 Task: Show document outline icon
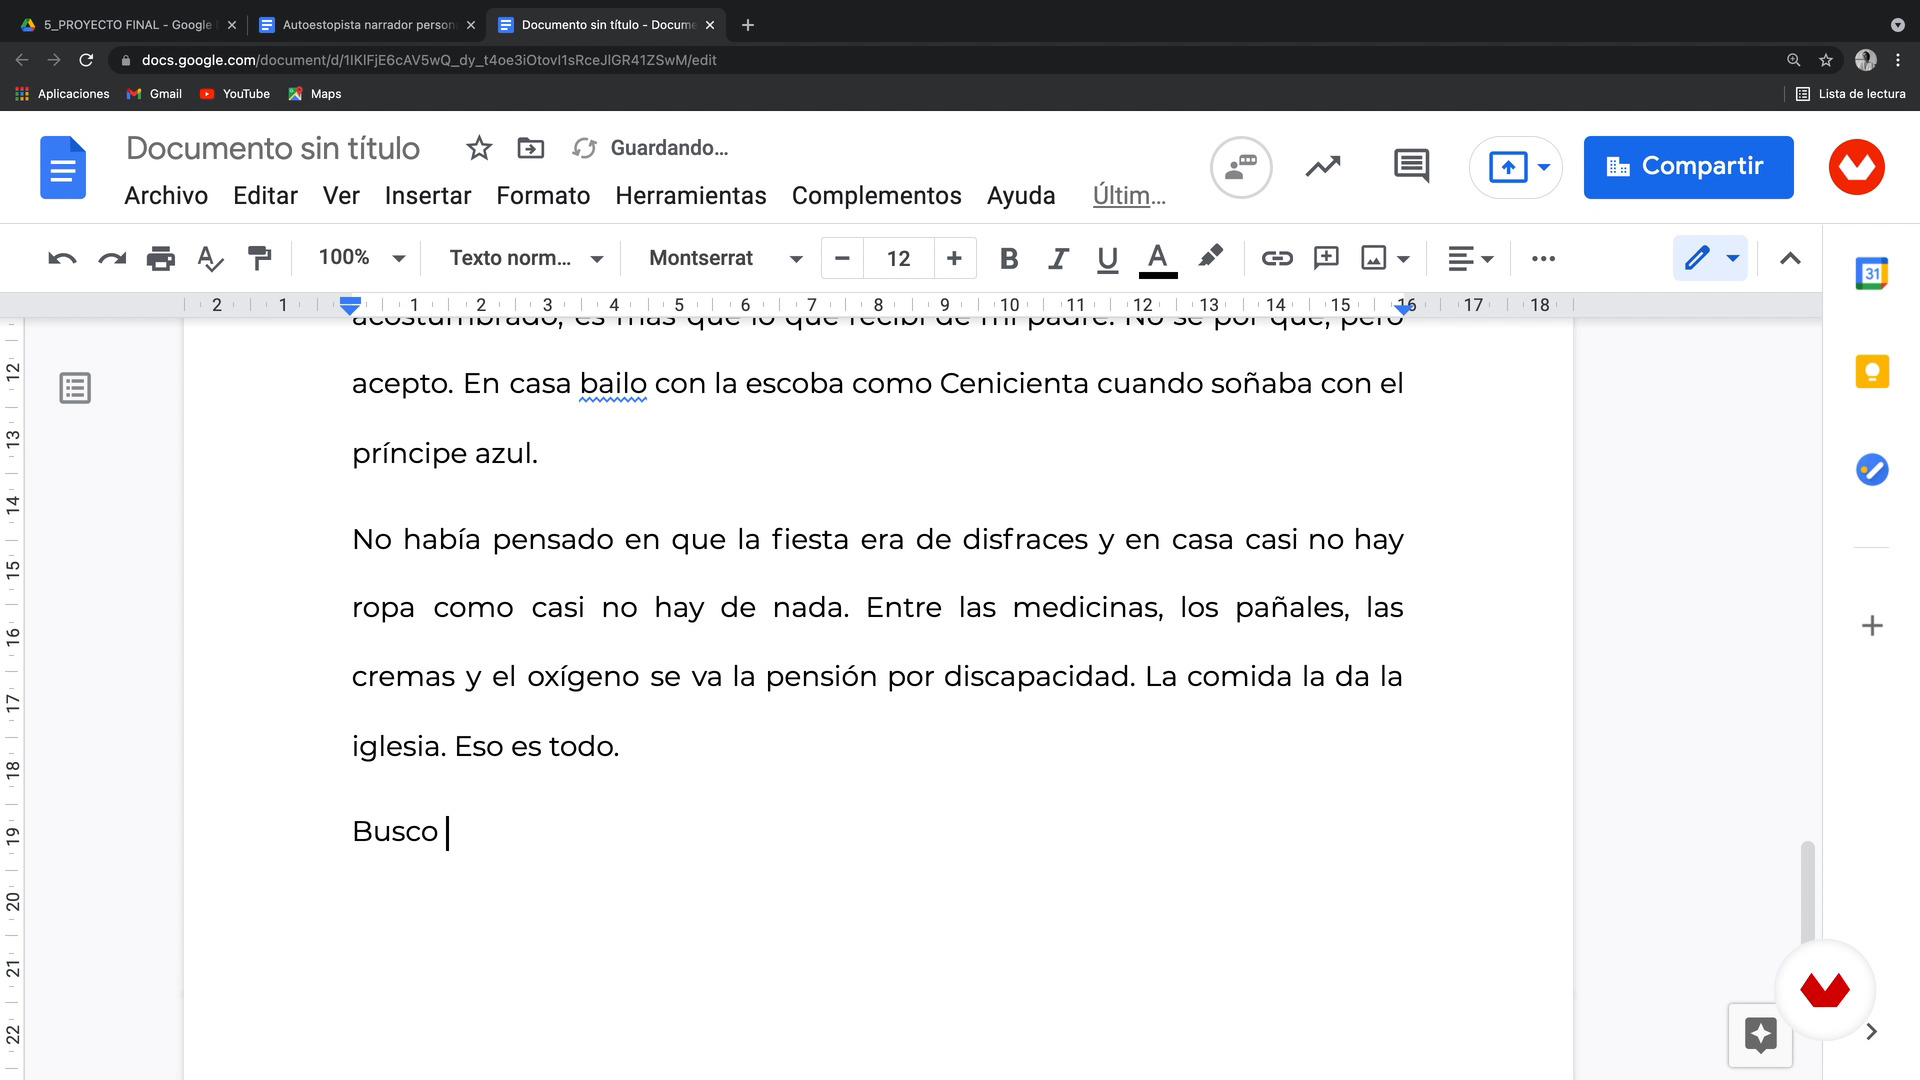click(x=75, y=388)
